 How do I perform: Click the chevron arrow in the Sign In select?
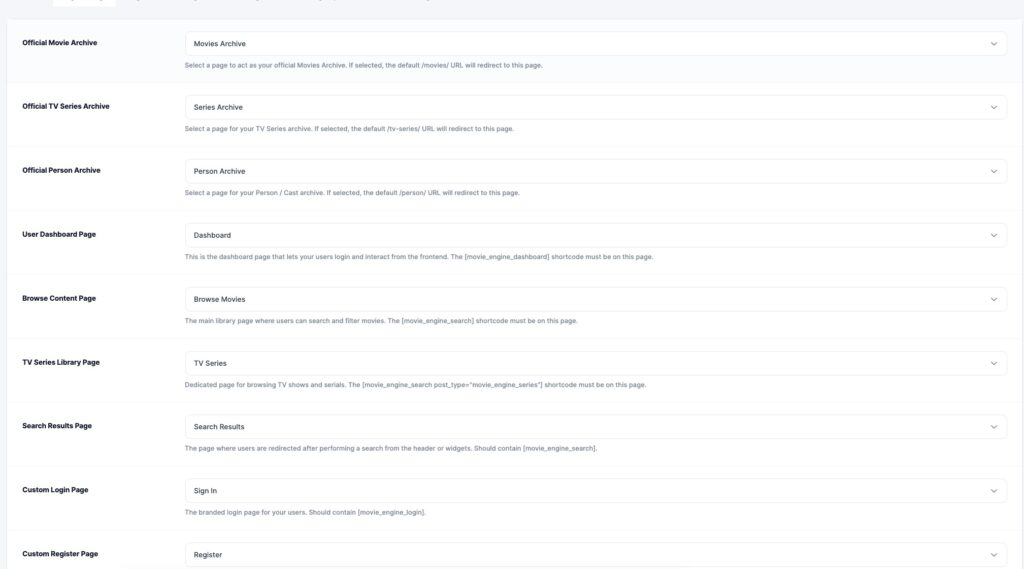[x=993, y=491]
